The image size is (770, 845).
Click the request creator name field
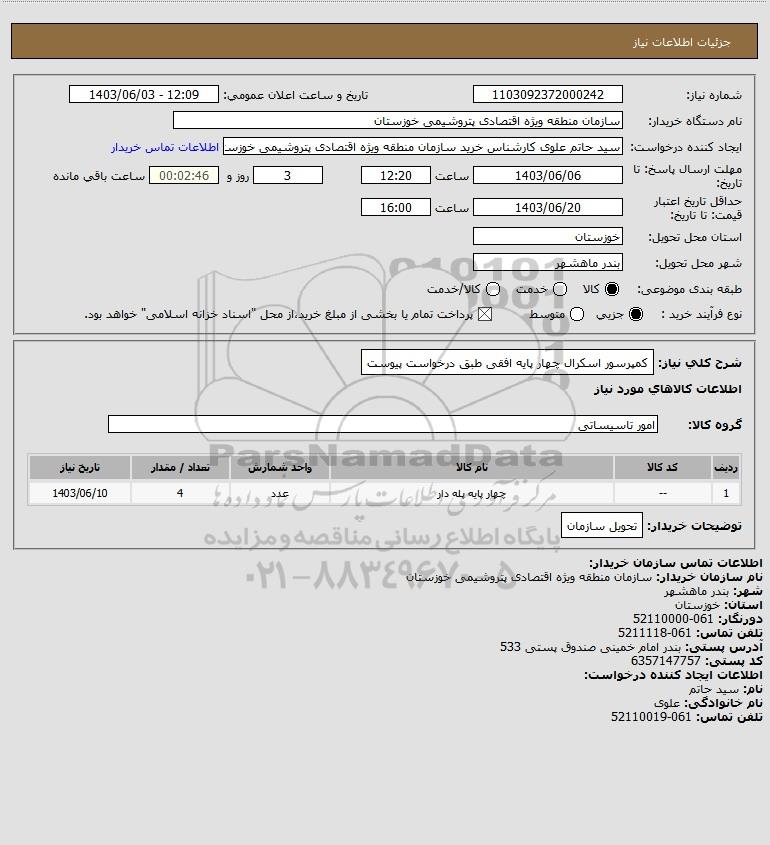(x=422, y=147)
